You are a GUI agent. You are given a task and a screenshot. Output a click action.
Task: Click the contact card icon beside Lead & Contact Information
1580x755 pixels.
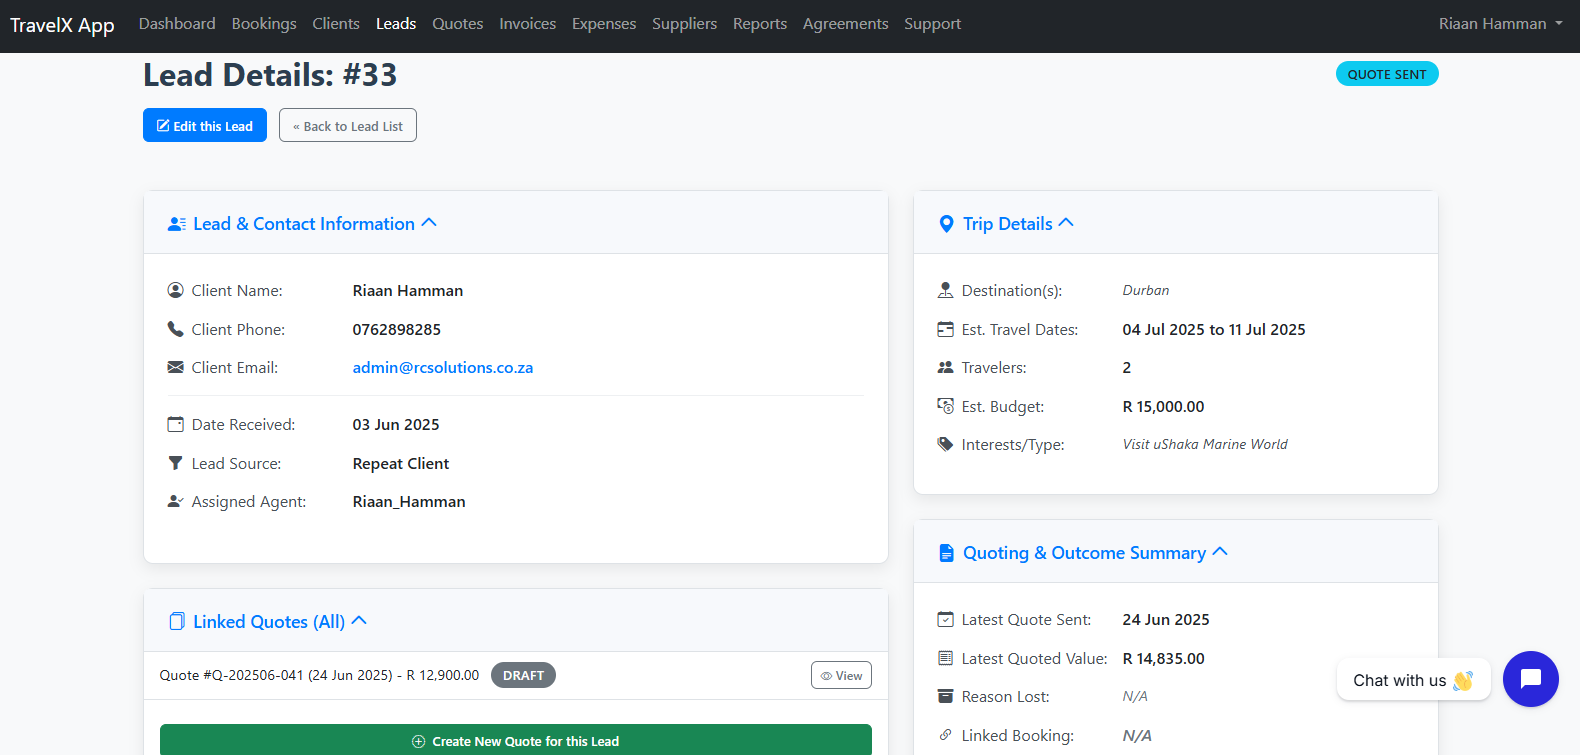click(177, 224)
